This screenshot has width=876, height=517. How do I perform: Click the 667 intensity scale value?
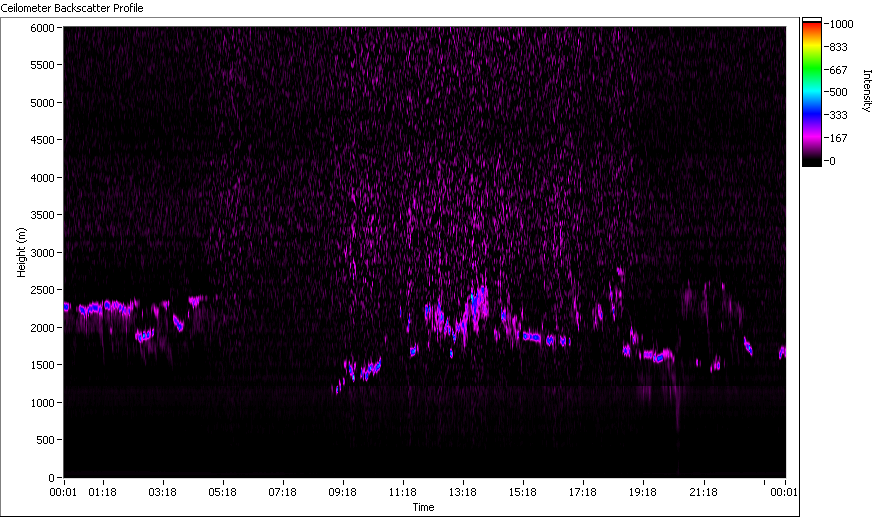(x=839, y=70)
